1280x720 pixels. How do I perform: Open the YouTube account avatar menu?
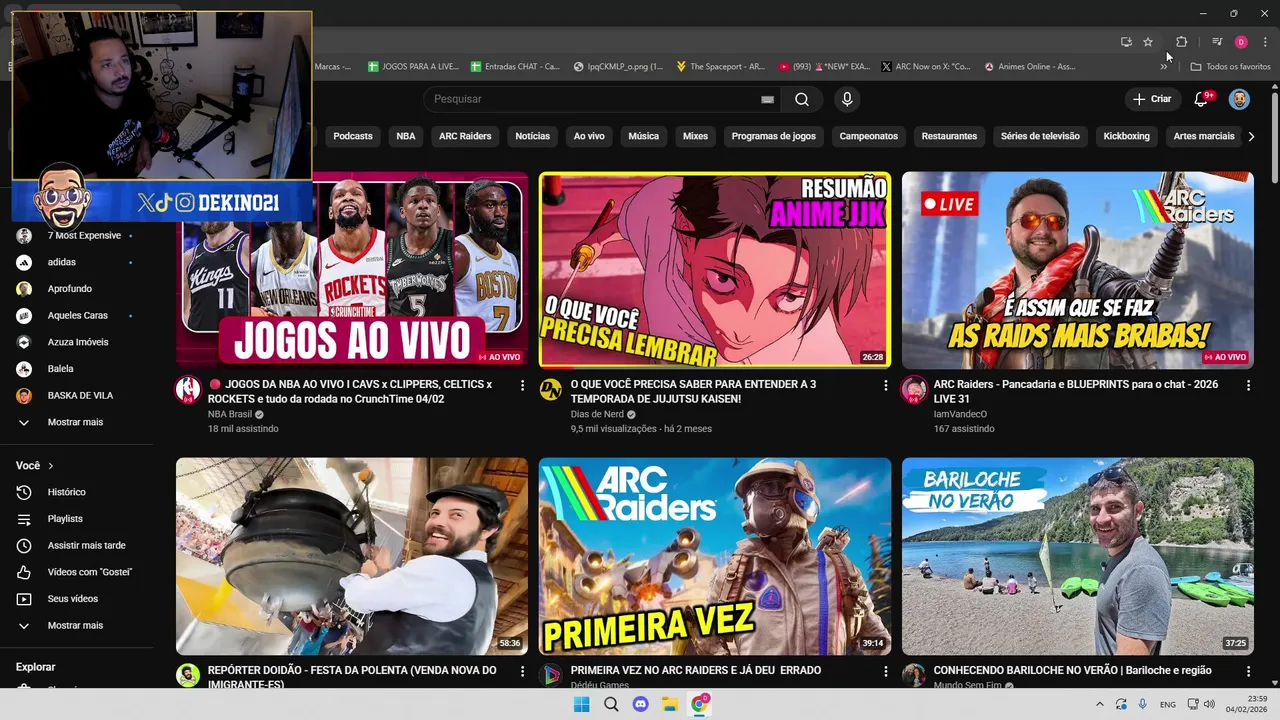coord(1239,99)
